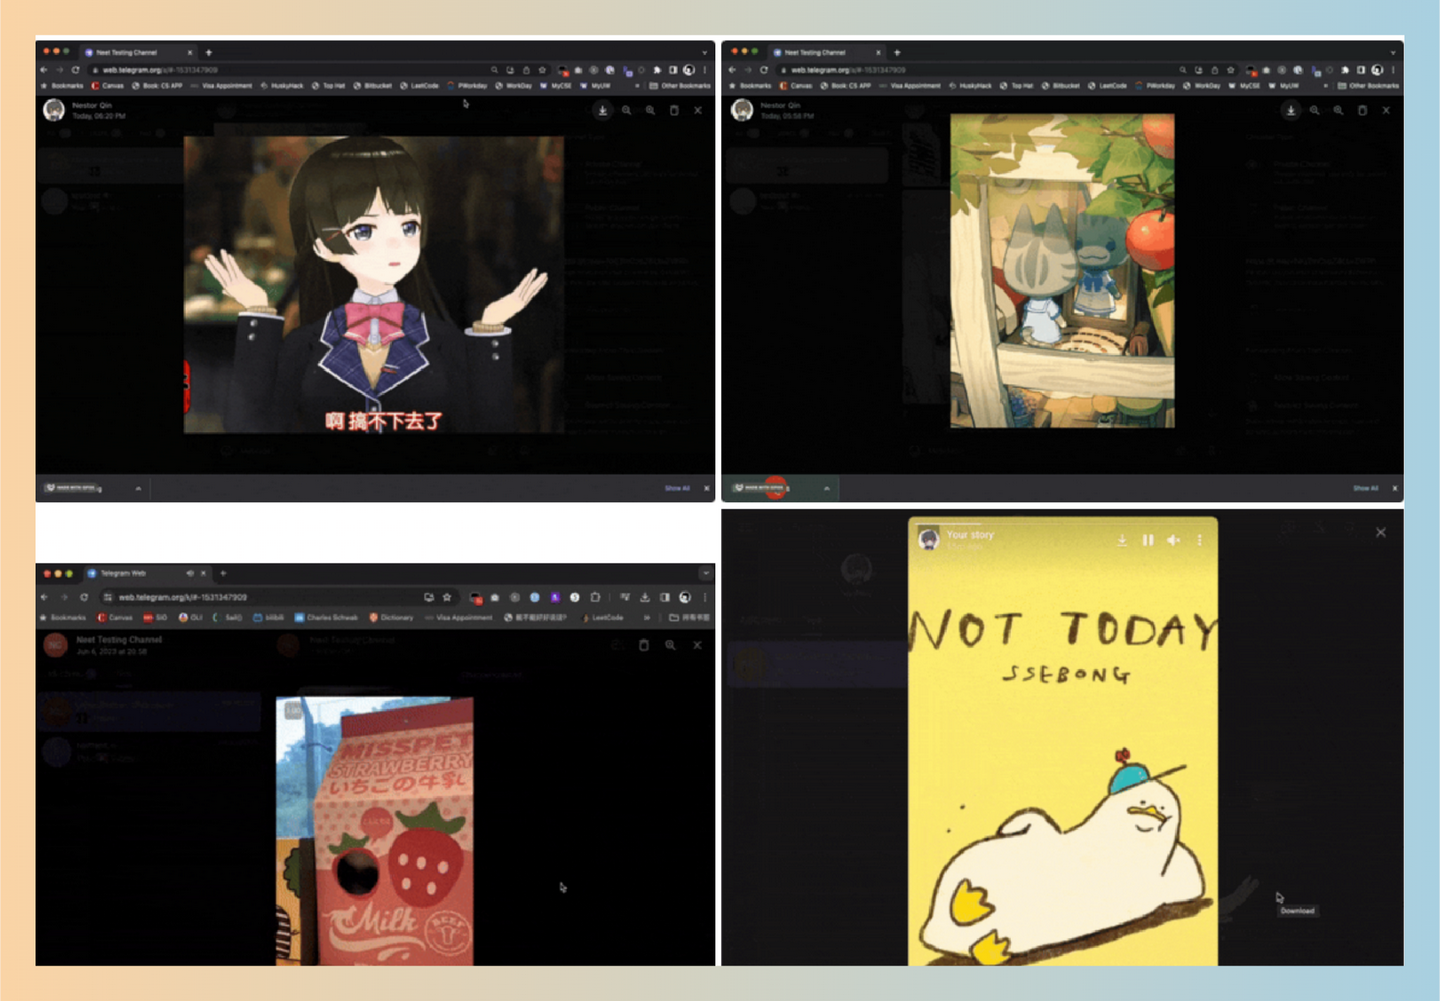Viewport: 1440px width, 1001px height.
Task: Open Chrome downloads icon in strawberry milk window
Action: (x=645, y=597)
